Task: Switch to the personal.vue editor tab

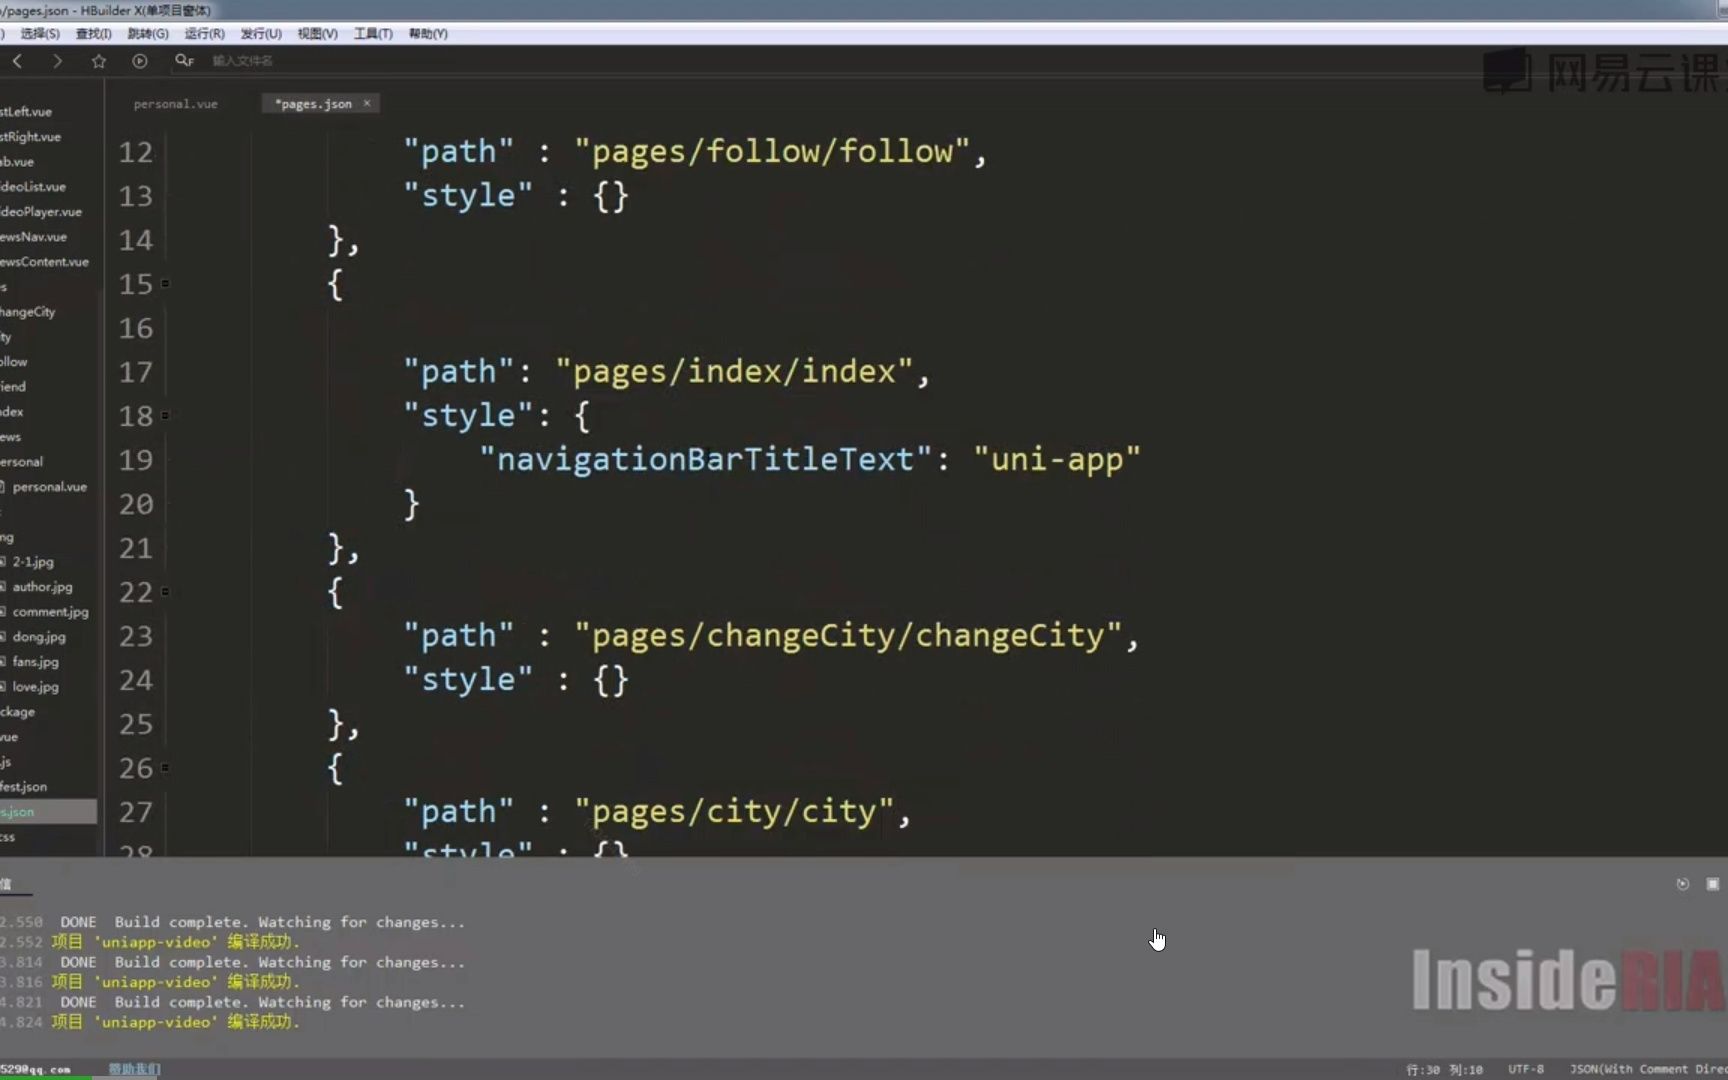Action: (175, 104)
